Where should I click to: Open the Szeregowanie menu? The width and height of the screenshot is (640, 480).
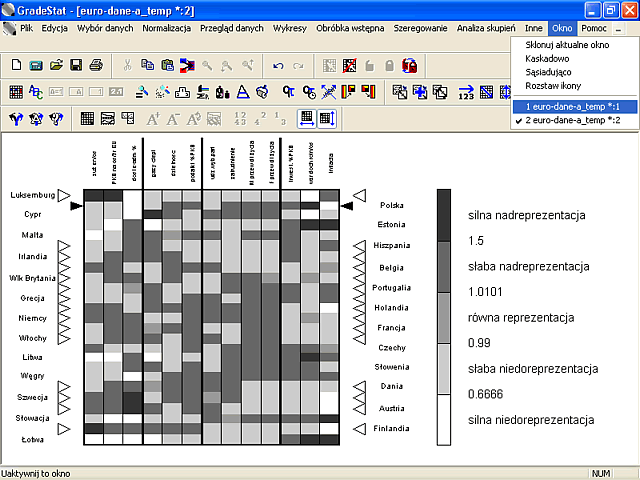tap(420, 28)
